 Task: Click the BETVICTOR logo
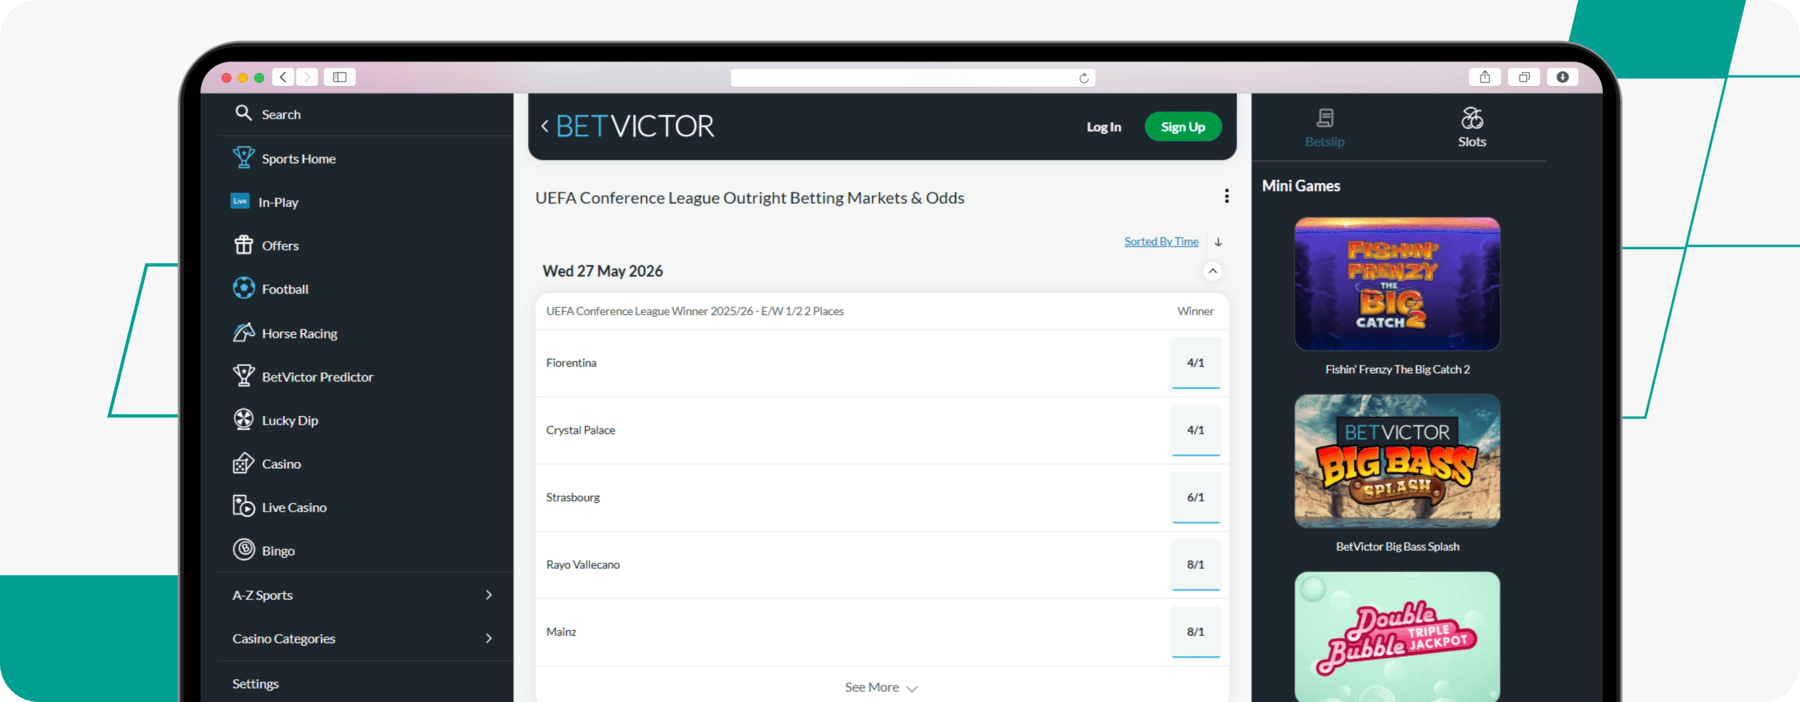(x=635, y=126)
